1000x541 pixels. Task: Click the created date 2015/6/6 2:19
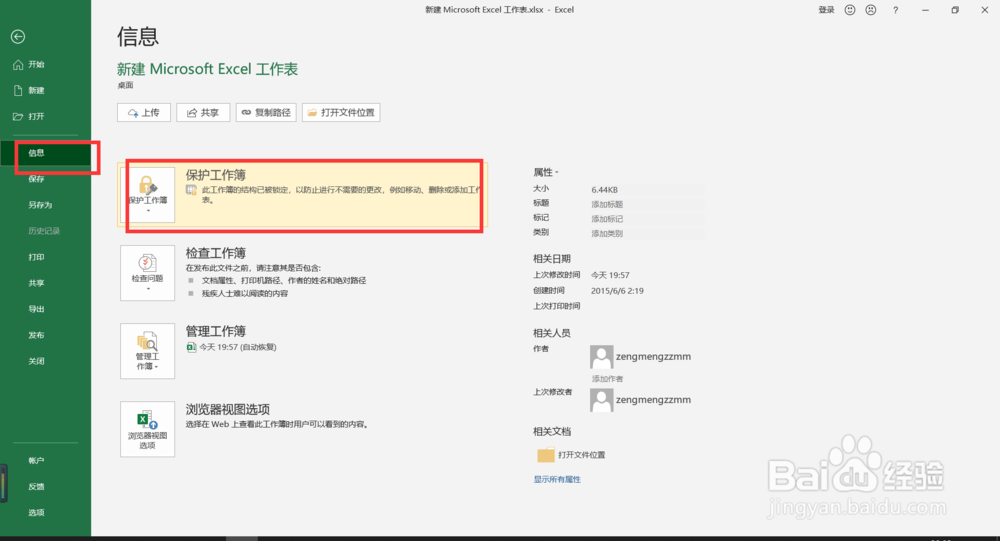pos(617,291)
